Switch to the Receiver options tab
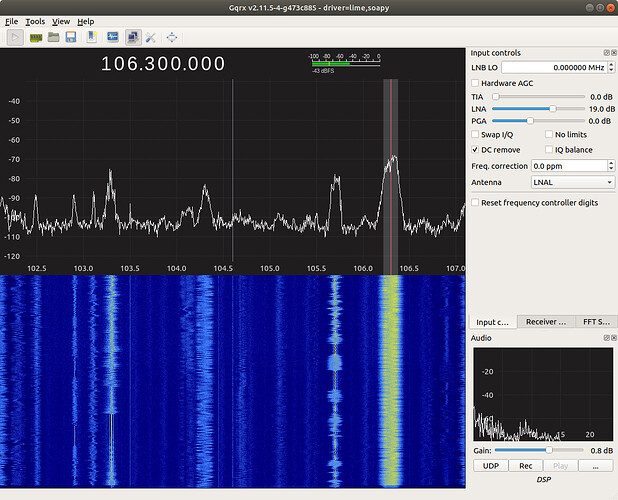Screen dimensions: 618x500 tap(546, 322)
